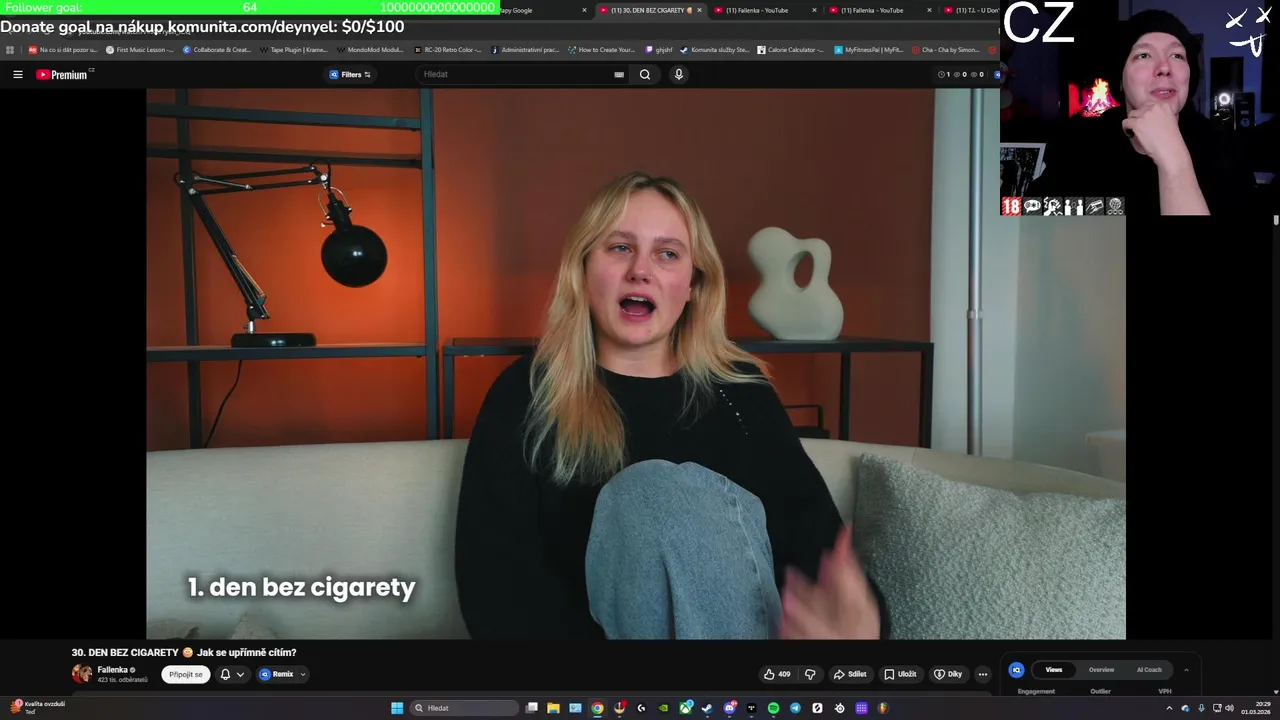Image resolution: width=1280 pixels, height=720 pixels.
Task: Open NVIDIA app on taskbar
Action: tap(663, 708)
